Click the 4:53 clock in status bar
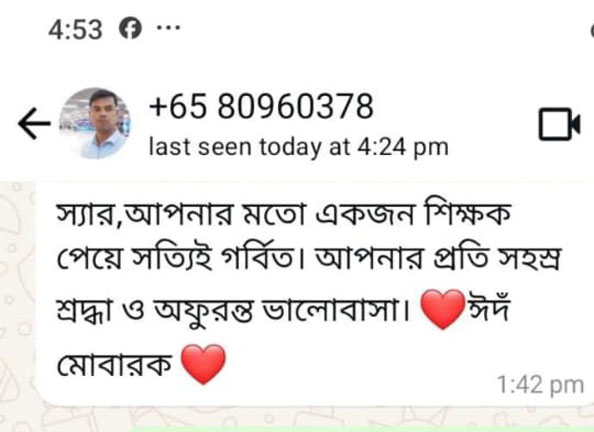 75,30
